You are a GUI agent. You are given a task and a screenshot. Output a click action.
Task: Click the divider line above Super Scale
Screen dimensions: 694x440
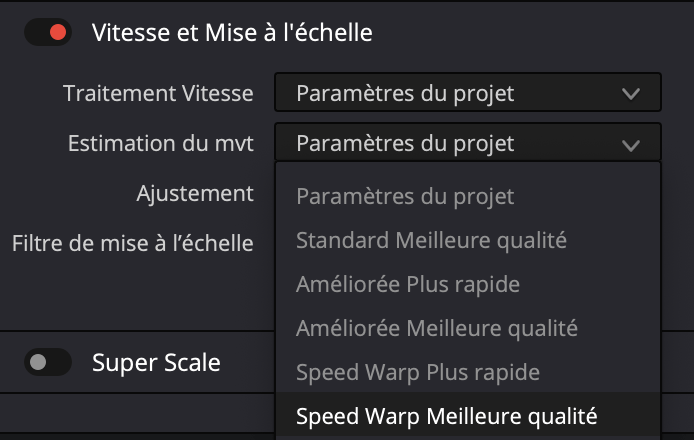click(x=137, y=330)
